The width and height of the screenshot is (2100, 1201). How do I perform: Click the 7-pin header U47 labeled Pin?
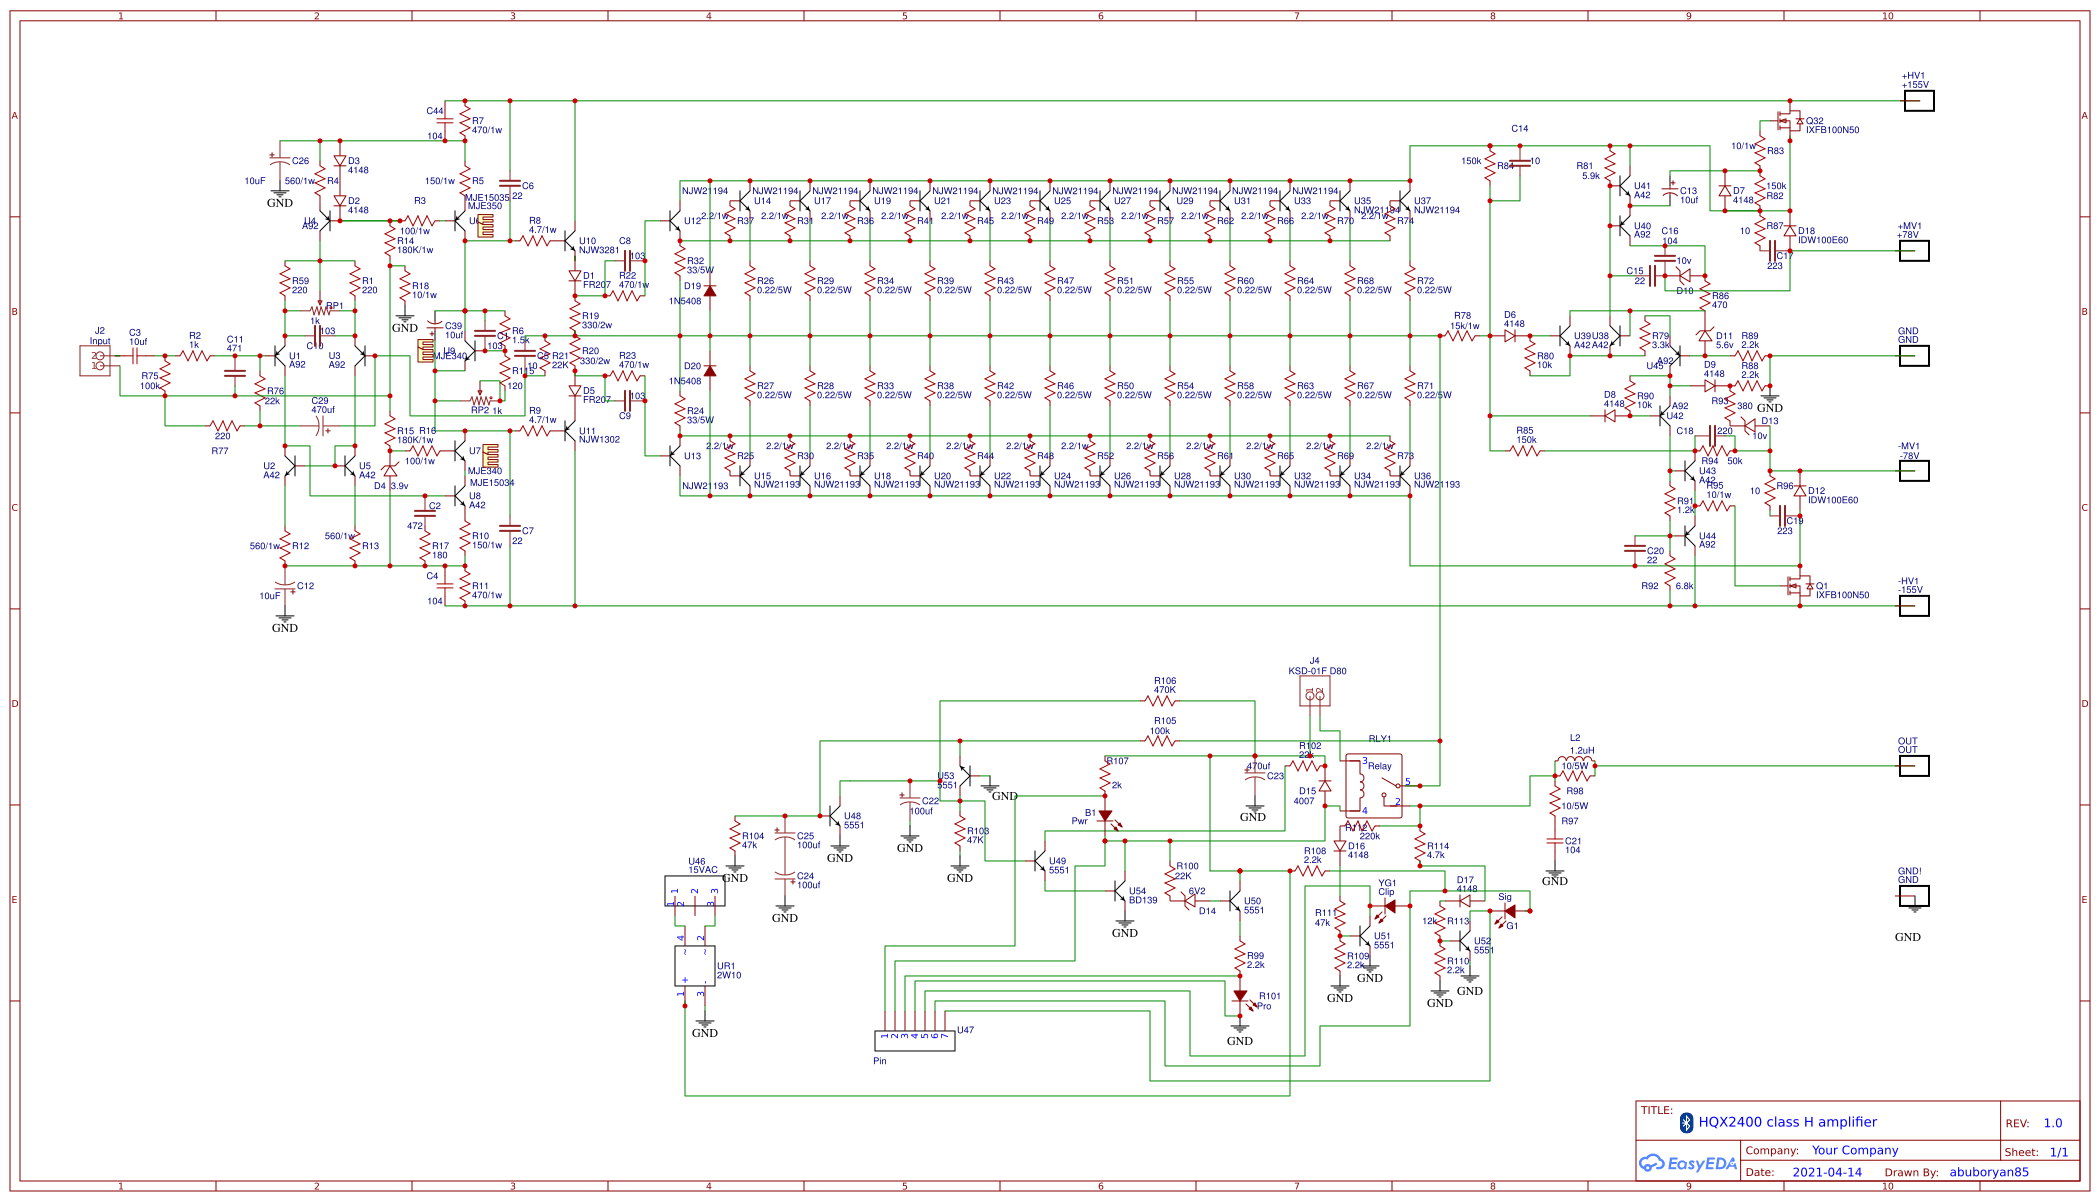pyautogui.click(x=915, y=1040)
